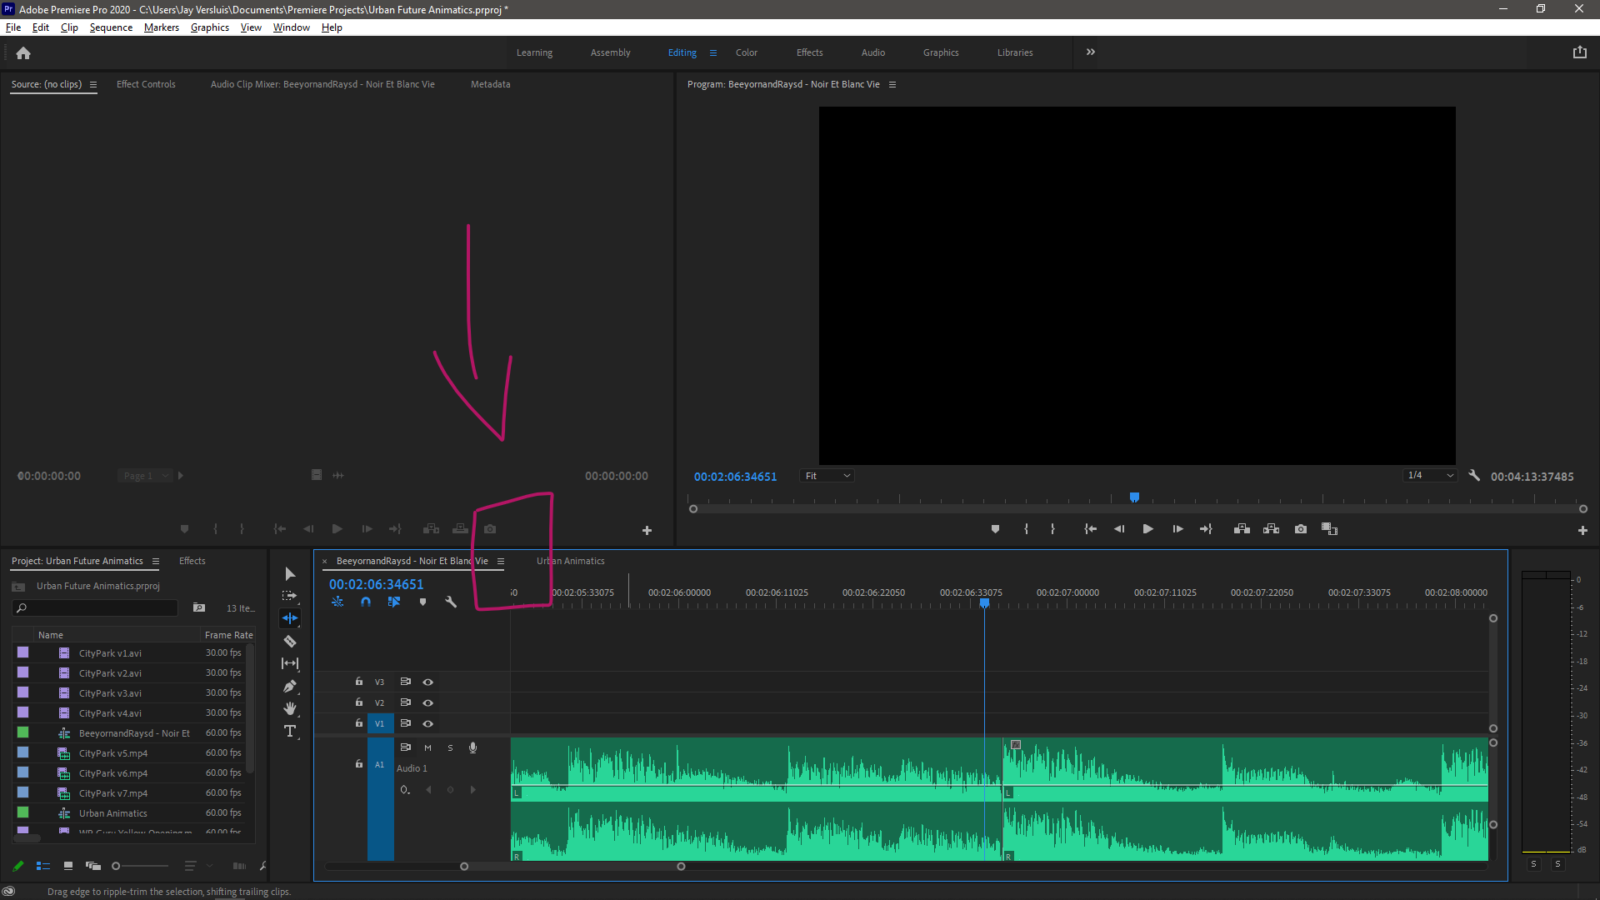Switch to the Urban Animatics sequence tab
This screenshot has height=900, width=1600.
[570, 561]
